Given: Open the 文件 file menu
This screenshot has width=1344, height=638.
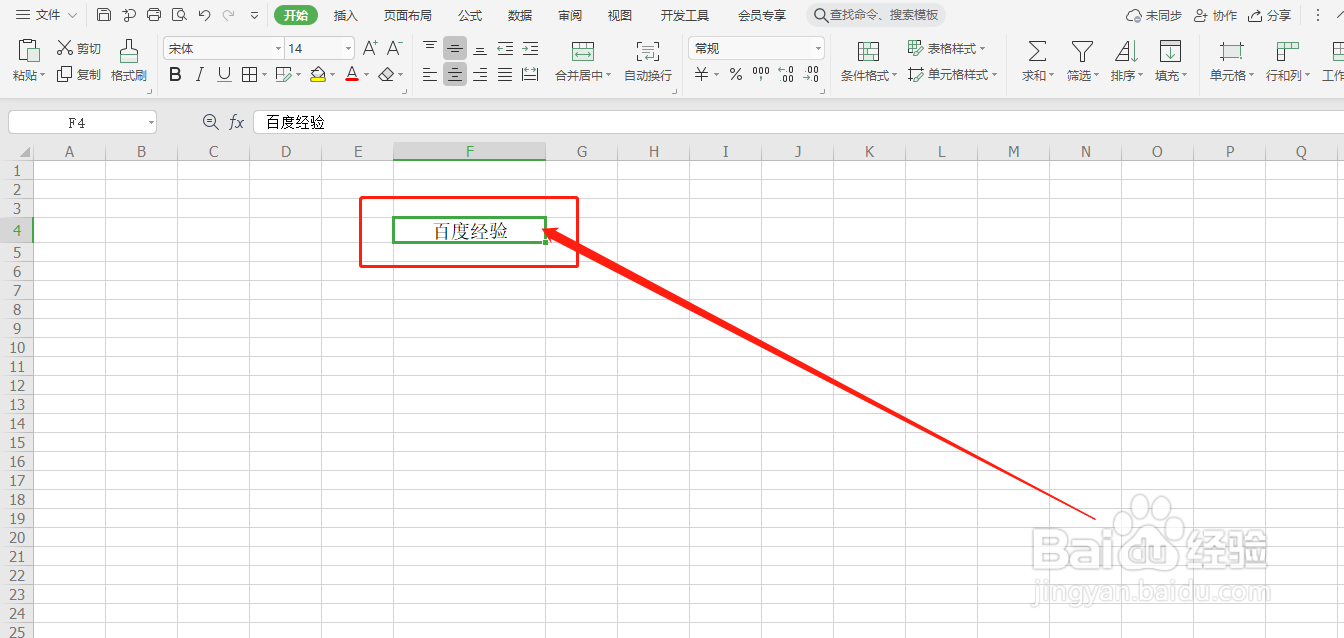Looking at the screenshot, I should tap(46, 15).
